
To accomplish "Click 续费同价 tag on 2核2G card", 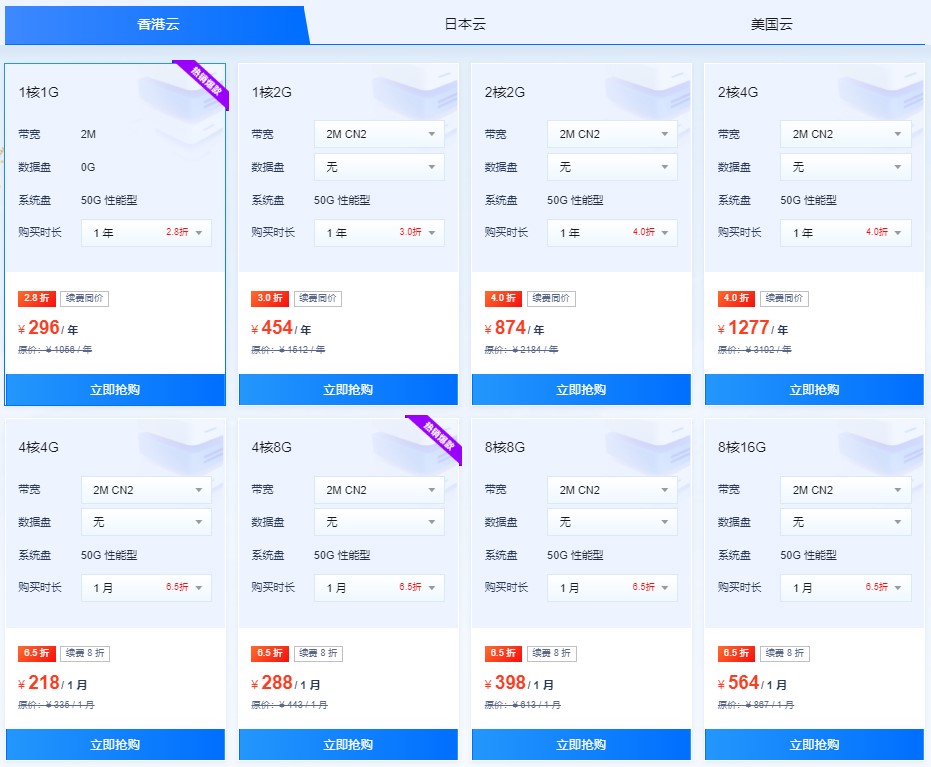I will click(551, 298).
